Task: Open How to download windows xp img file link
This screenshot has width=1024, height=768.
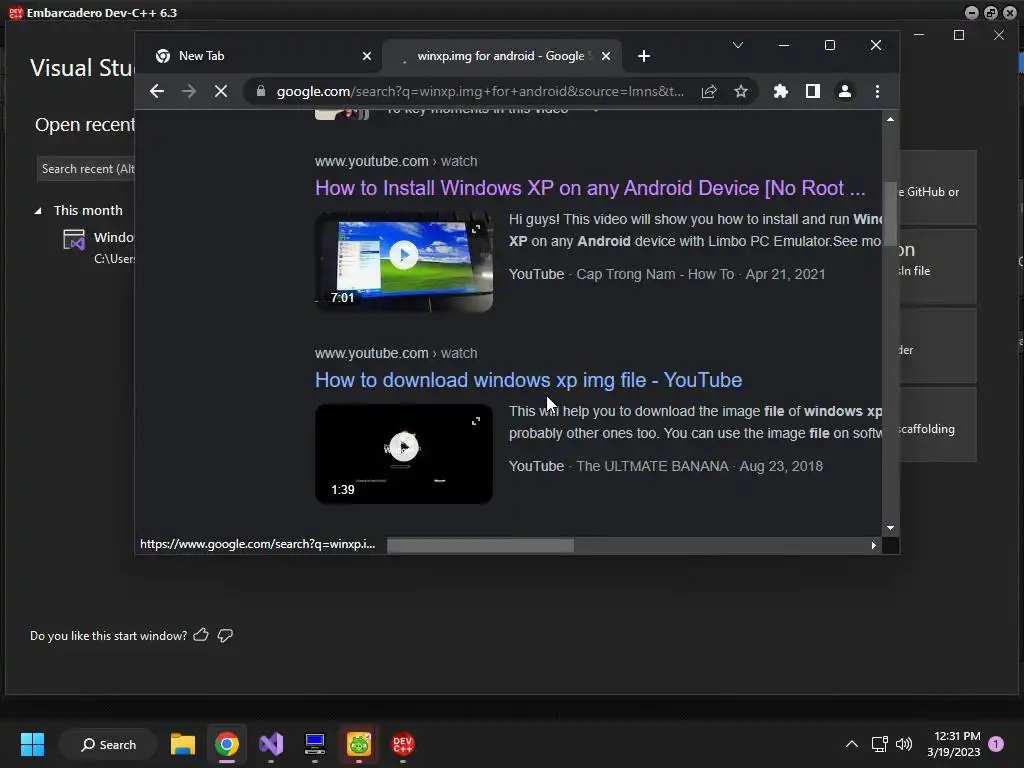Action: pos(528,380)
